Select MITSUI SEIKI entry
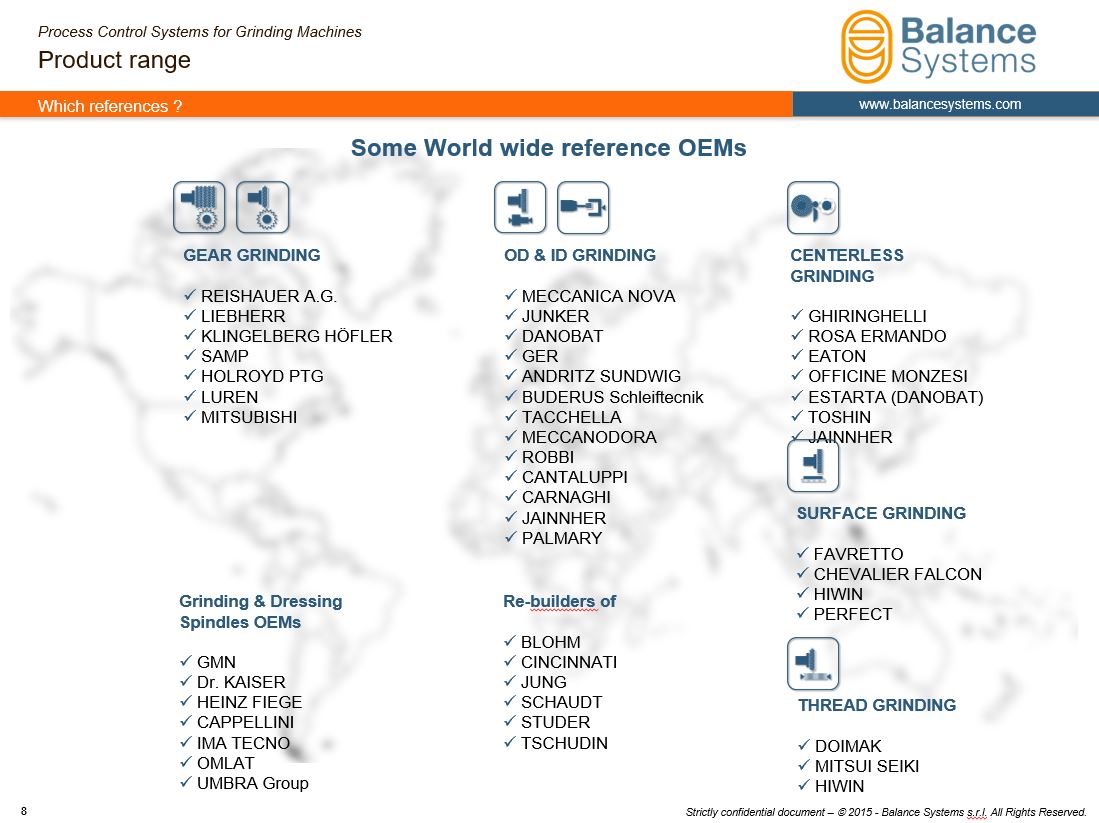This screenshot has height=823, width=1099. [x=867, y=767]
